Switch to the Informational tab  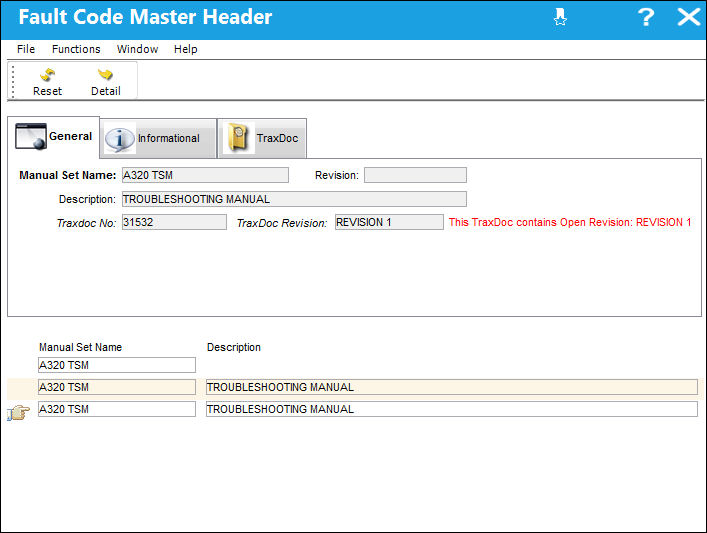pos(158,138)
